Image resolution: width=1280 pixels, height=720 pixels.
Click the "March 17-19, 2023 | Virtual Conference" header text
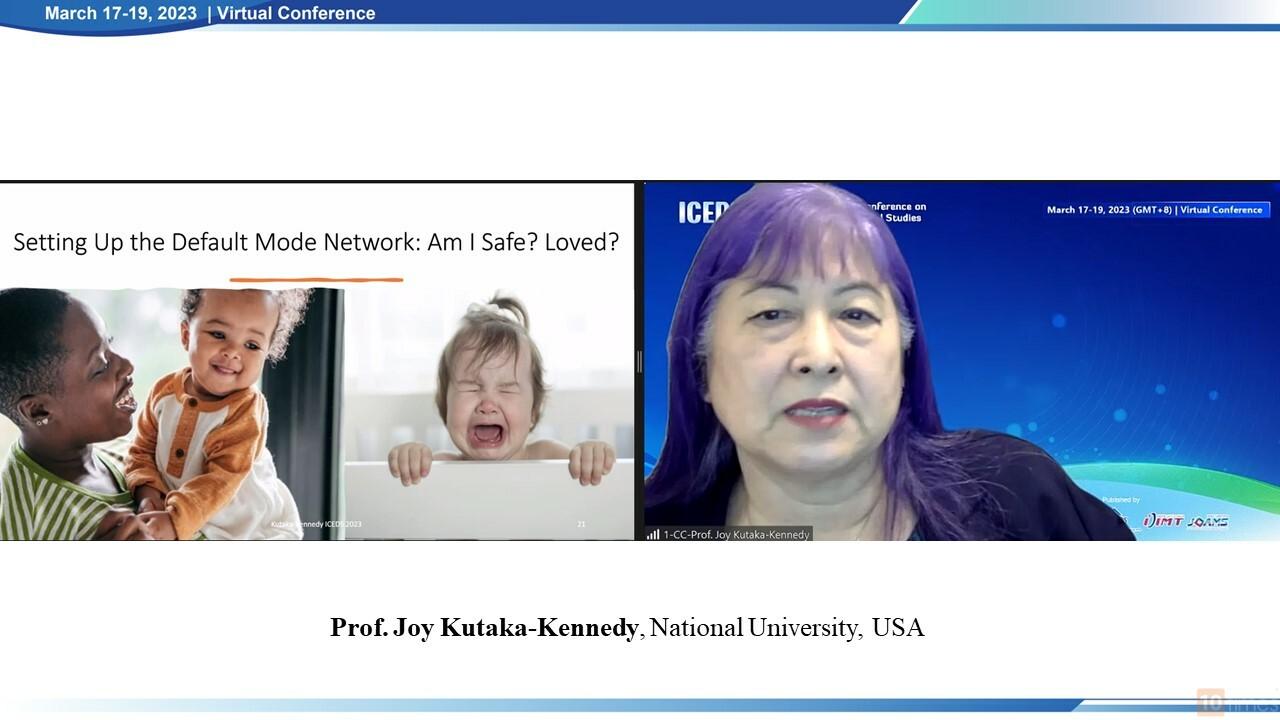(210, 13)
